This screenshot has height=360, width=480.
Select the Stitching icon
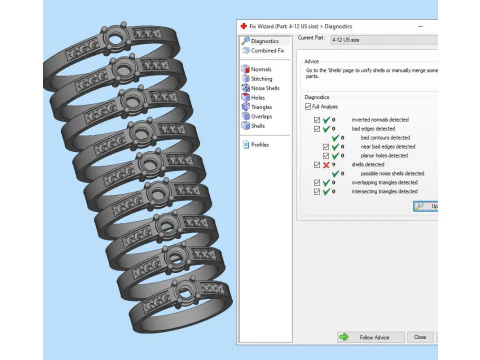246,78
